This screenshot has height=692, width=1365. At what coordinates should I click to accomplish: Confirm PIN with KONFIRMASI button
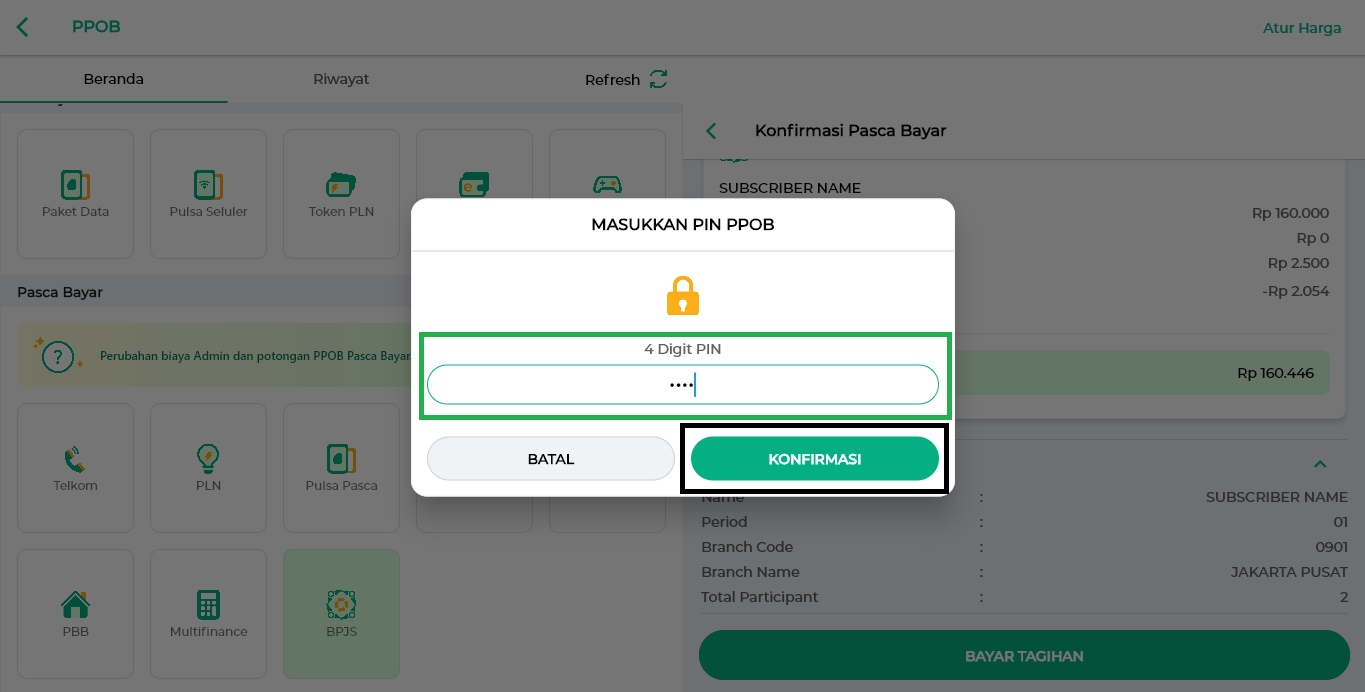click(815, 459)
